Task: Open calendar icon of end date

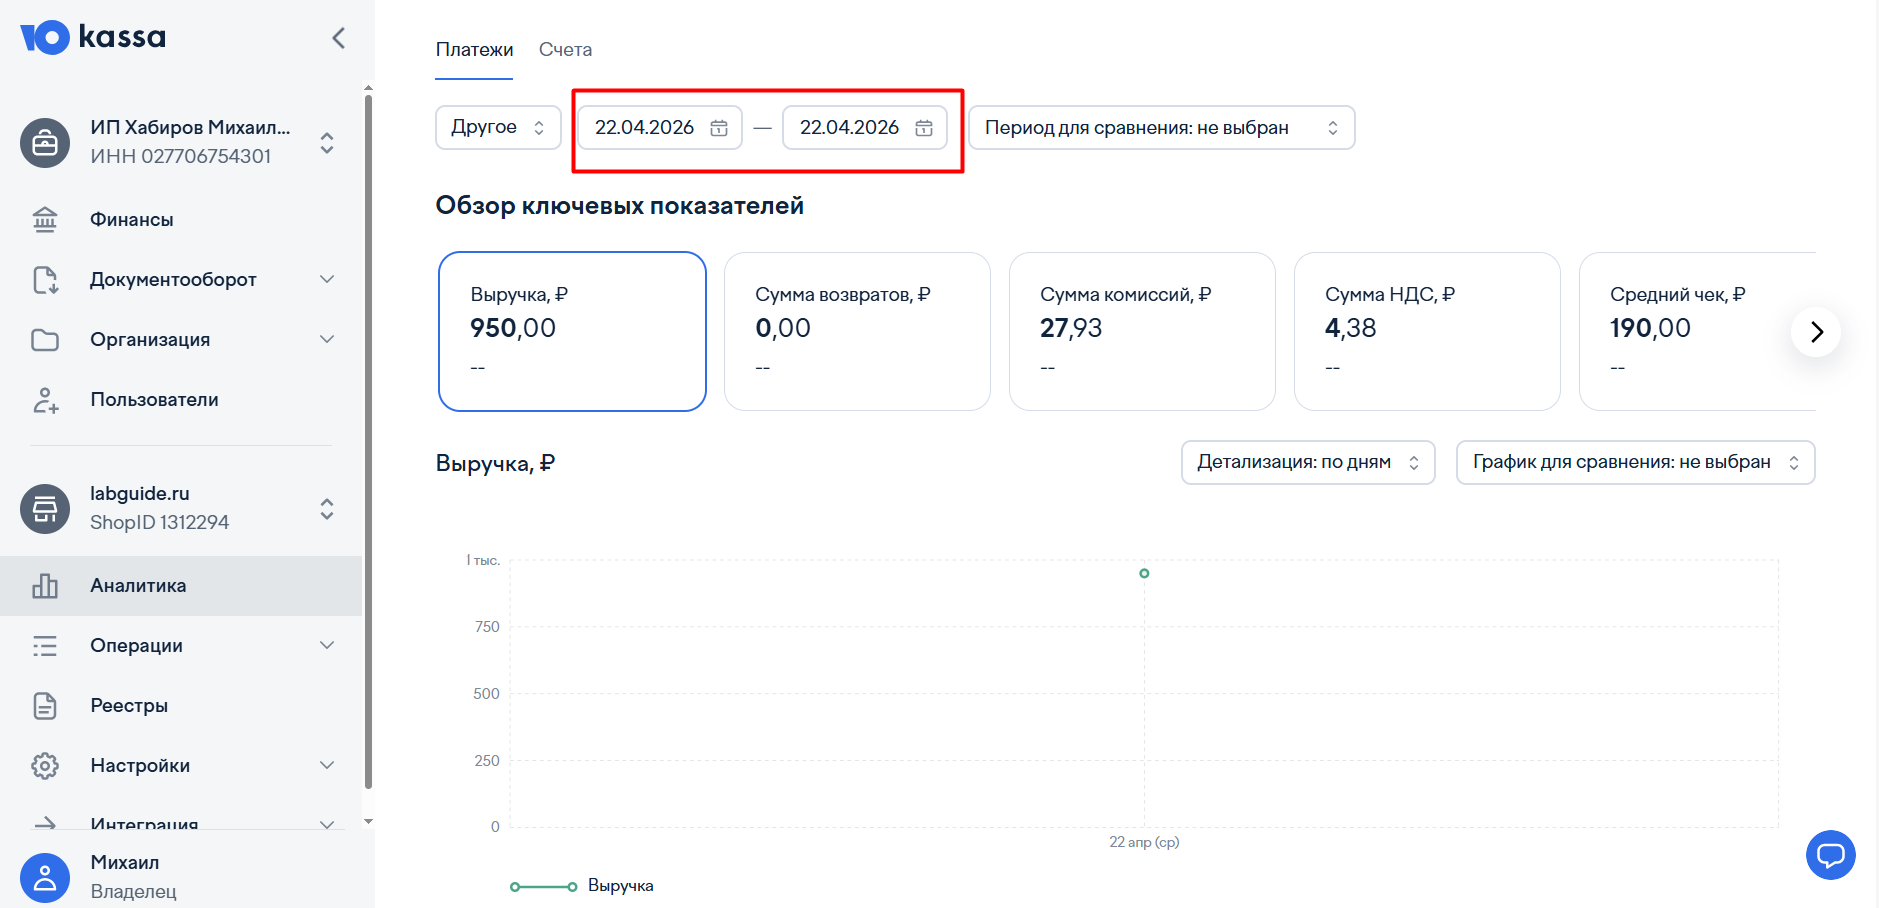Action: [924, 128]
